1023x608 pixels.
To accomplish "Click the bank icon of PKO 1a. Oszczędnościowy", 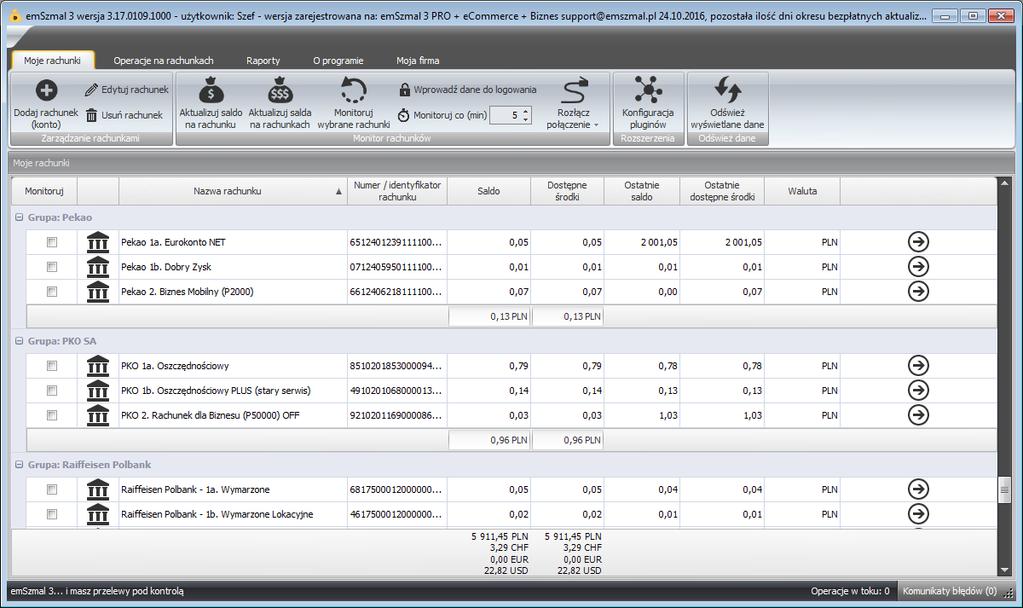I will point(98,365).
